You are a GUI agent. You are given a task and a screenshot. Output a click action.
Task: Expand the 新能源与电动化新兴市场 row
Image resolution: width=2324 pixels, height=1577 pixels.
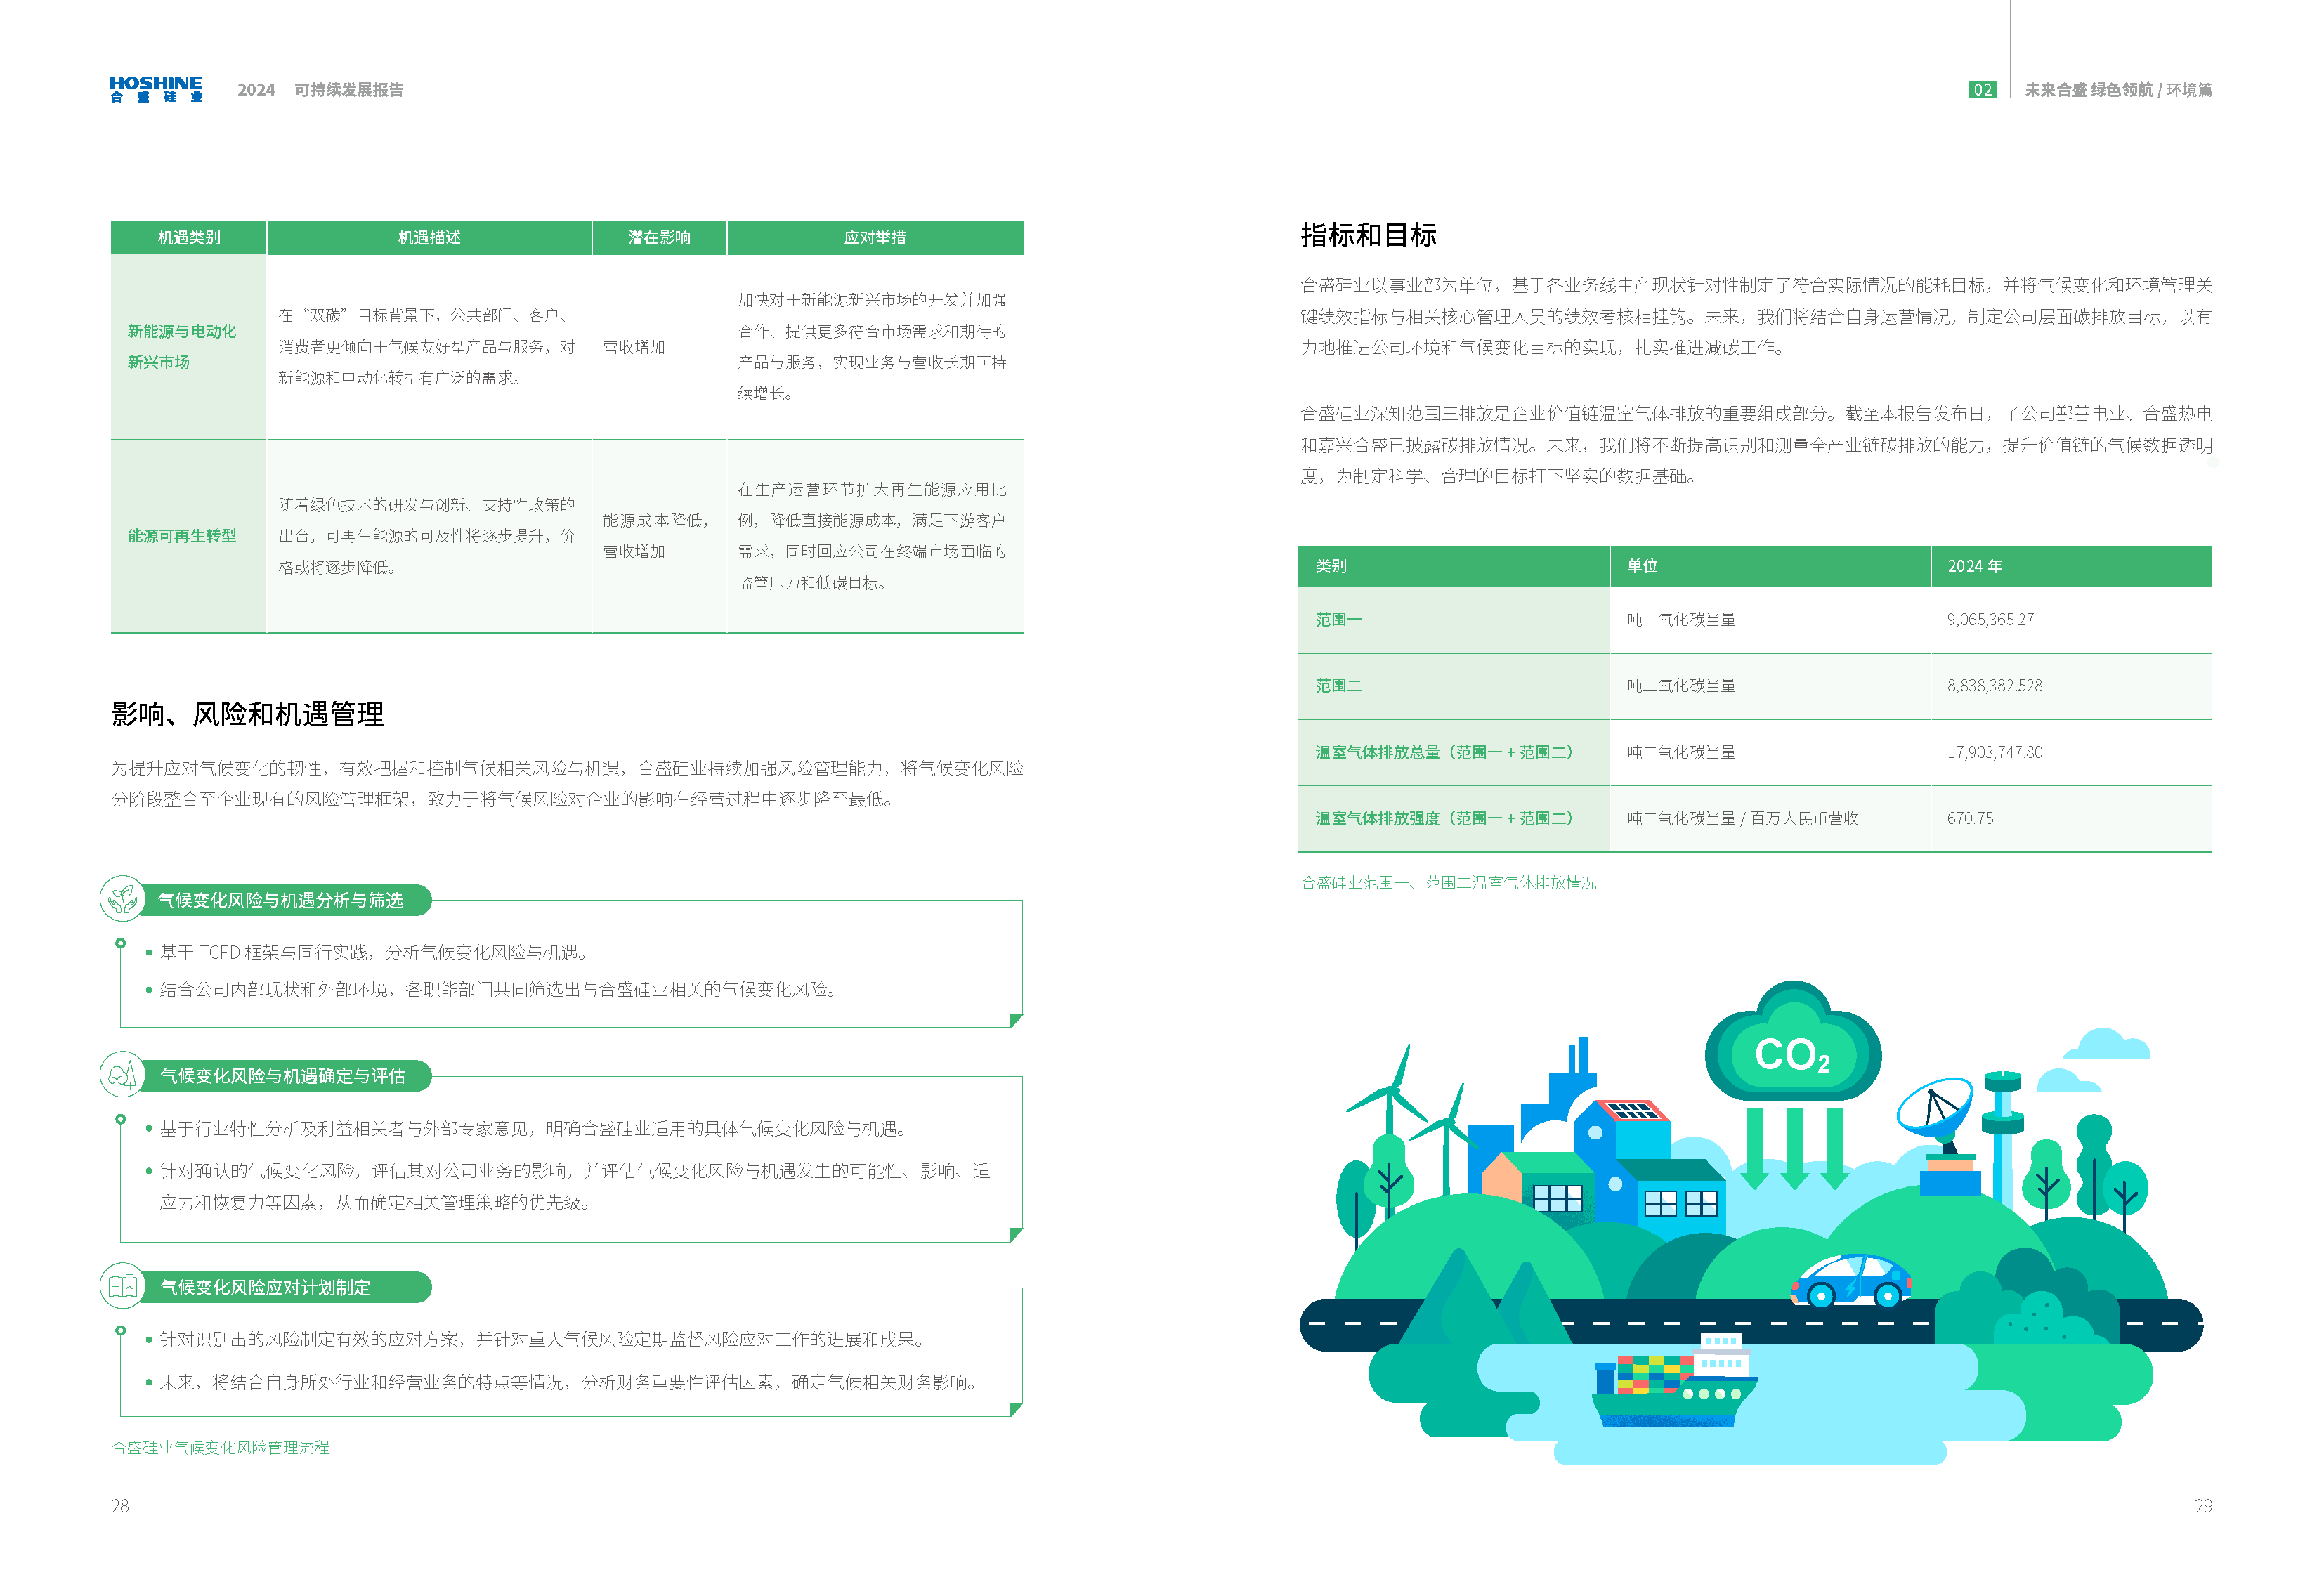point(183,348)
